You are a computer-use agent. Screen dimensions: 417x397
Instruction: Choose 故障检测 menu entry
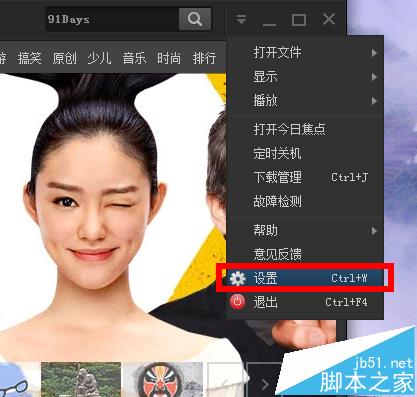[305, 201]
